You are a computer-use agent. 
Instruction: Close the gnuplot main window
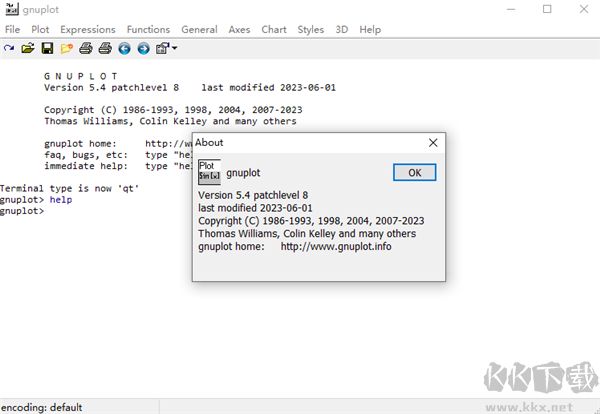click(x=584, y=9)
